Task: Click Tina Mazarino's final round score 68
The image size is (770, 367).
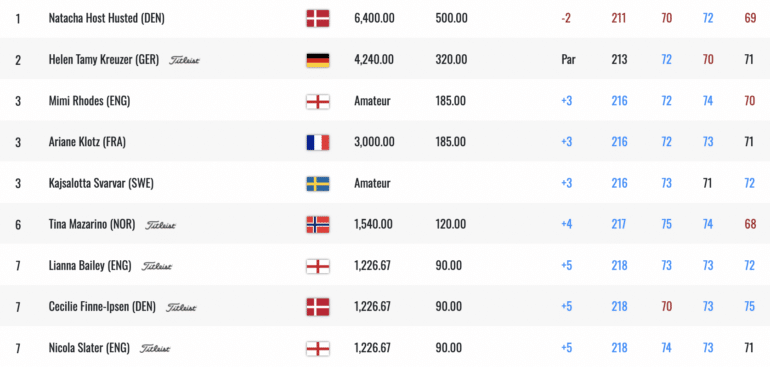Action: click(750, 225)
